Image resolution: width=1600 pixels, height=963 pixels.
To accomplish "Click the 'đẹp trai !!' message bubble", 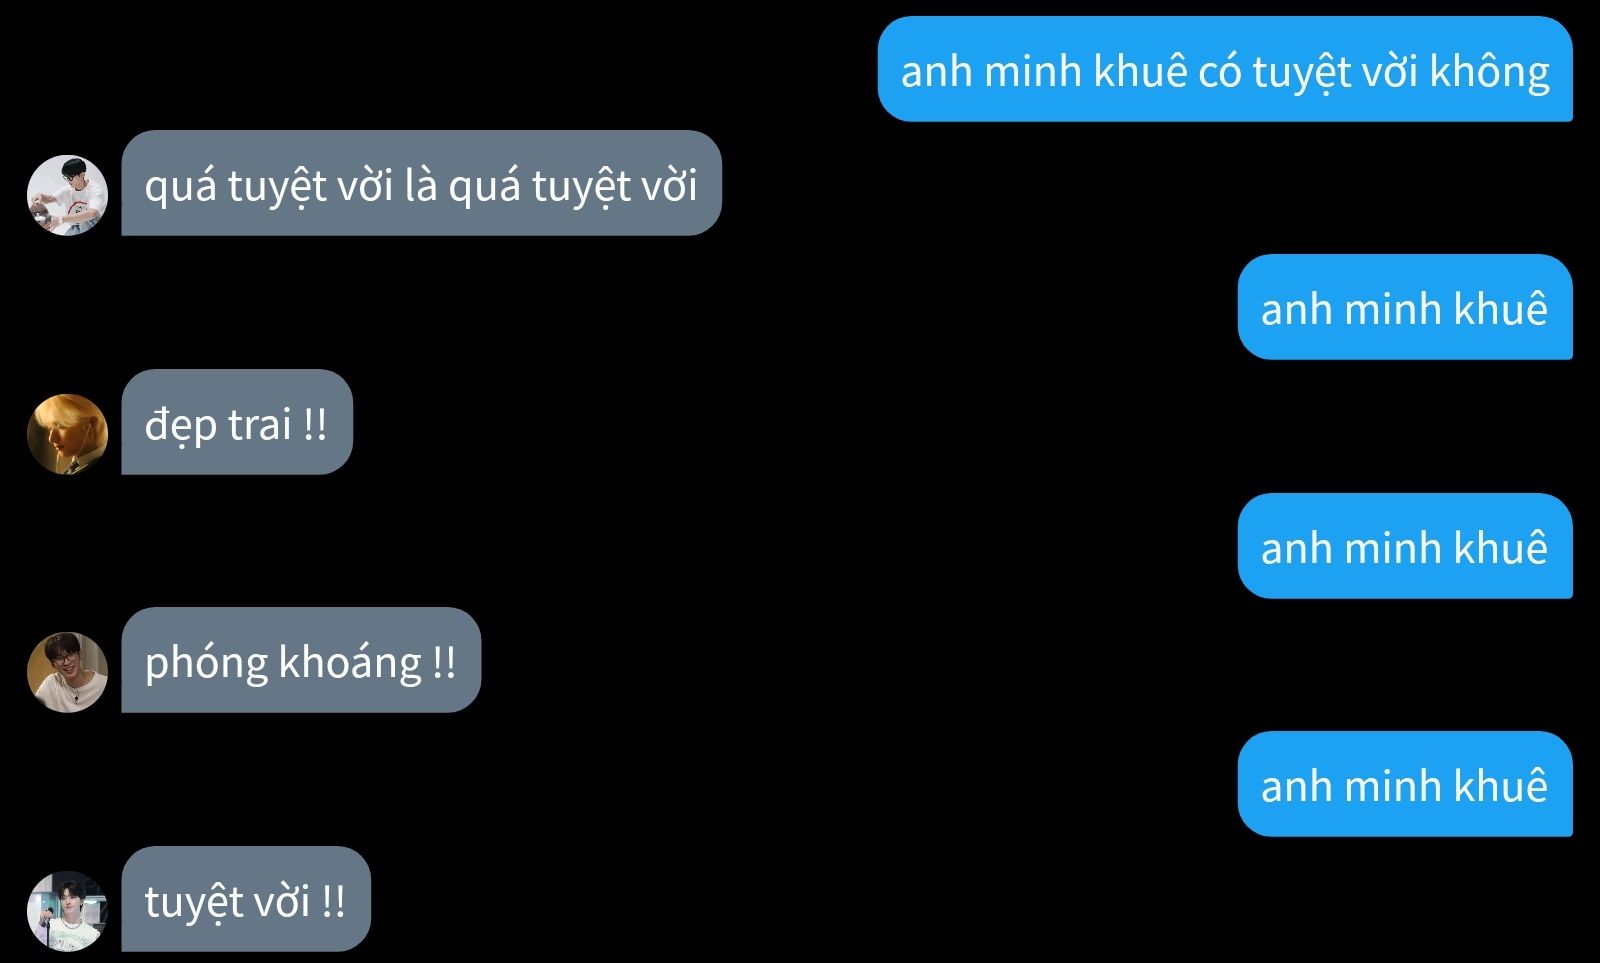I will pos(237,422).
